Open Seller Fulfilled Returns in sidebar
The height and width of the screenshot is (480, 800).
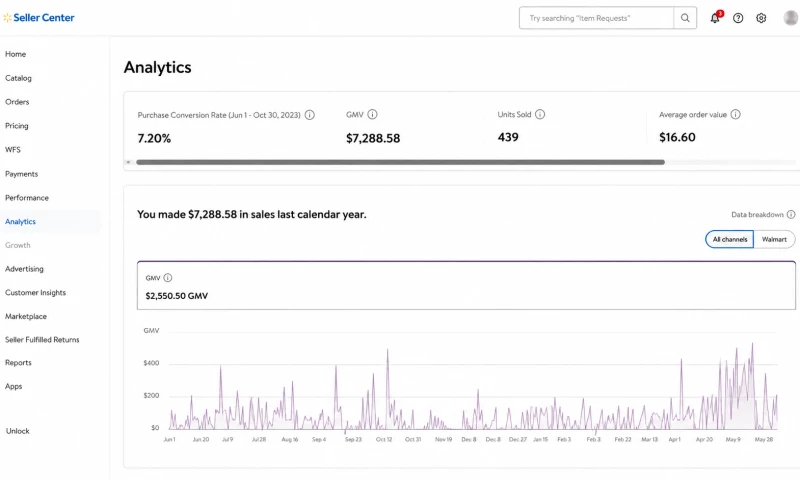(x=42, y=340)
